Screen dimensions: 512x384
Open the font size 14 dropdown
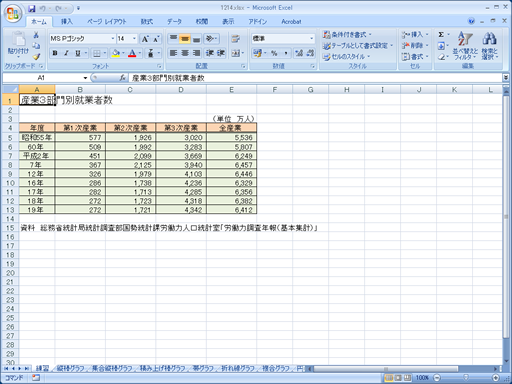tap(134, 39)
